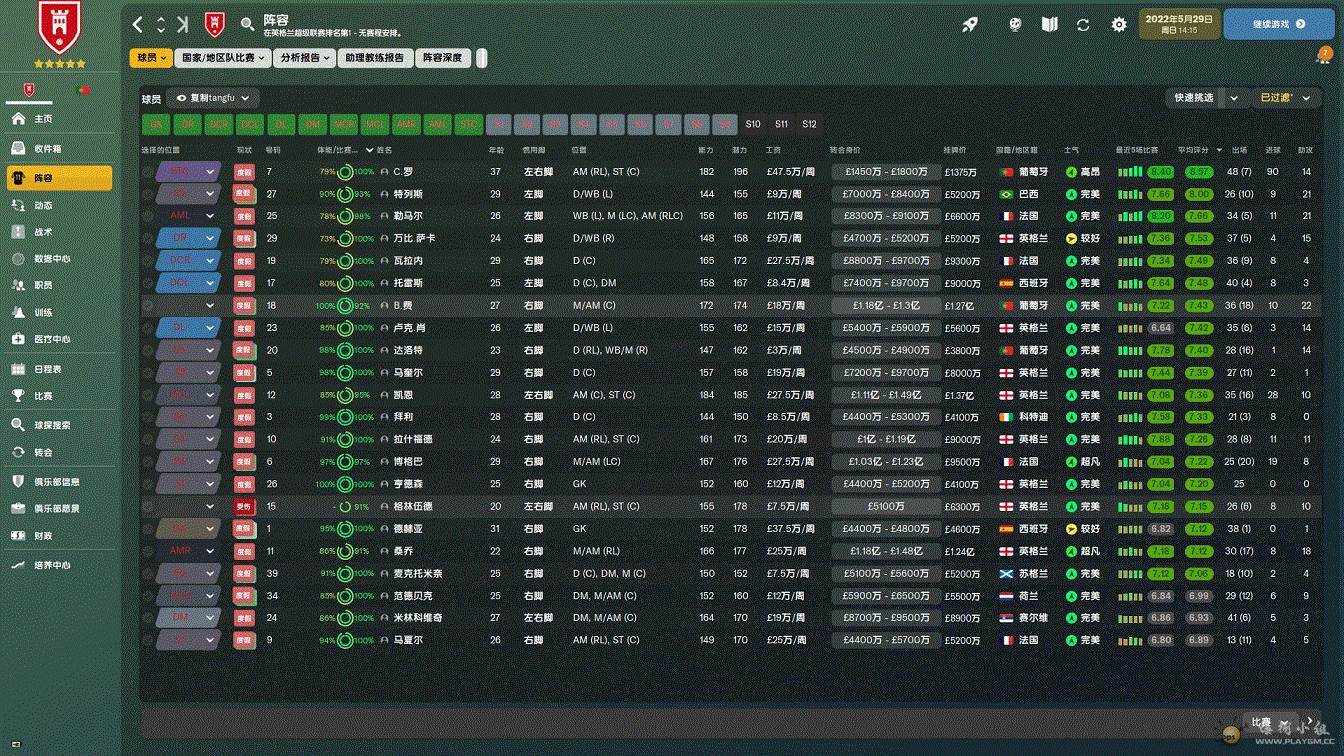This screenshot has height=756, width=1344.
Task: Tick the selection circle for C.罗
Action: (148, 172)
